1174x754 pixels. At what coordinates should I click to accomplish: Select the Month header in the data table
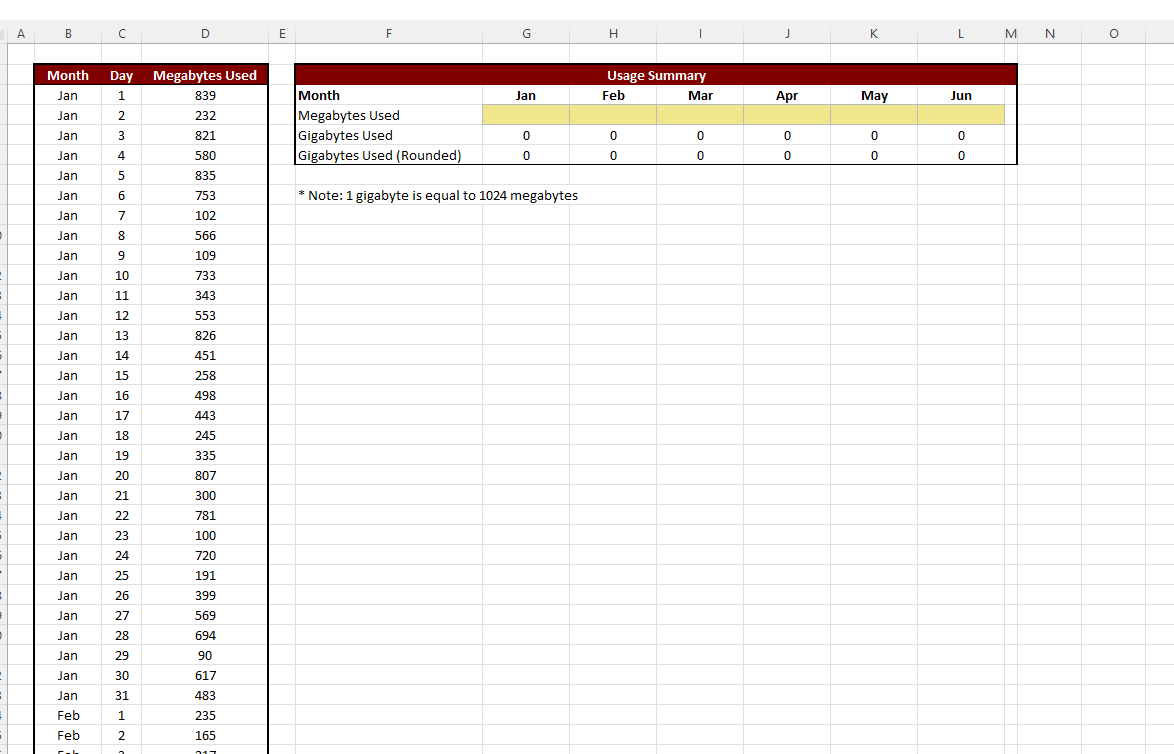coord(68,75)
